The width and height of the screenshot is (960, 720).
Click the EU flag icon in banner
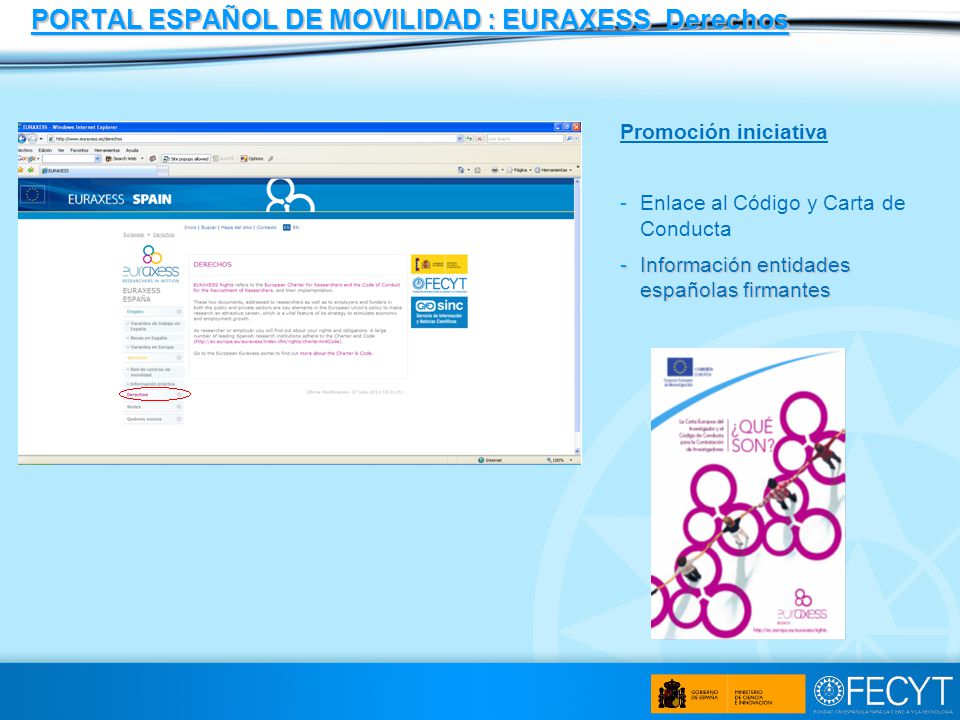click(x=32, y=195)
